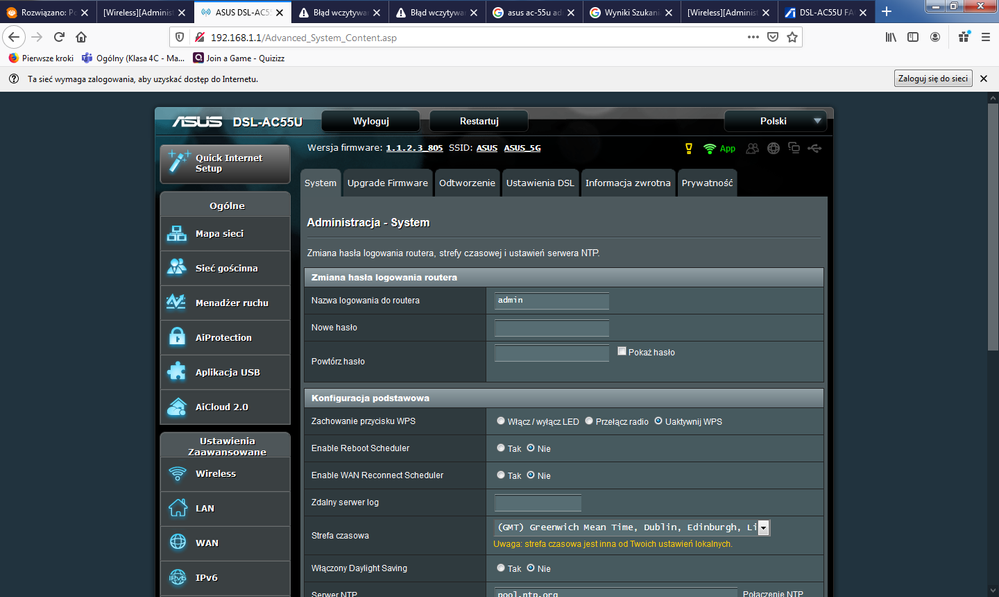Open firmware version 1.1.2.3_805 link
Image resolution: width=999 pixels, height=597 pixels.
tap(414, 148)
